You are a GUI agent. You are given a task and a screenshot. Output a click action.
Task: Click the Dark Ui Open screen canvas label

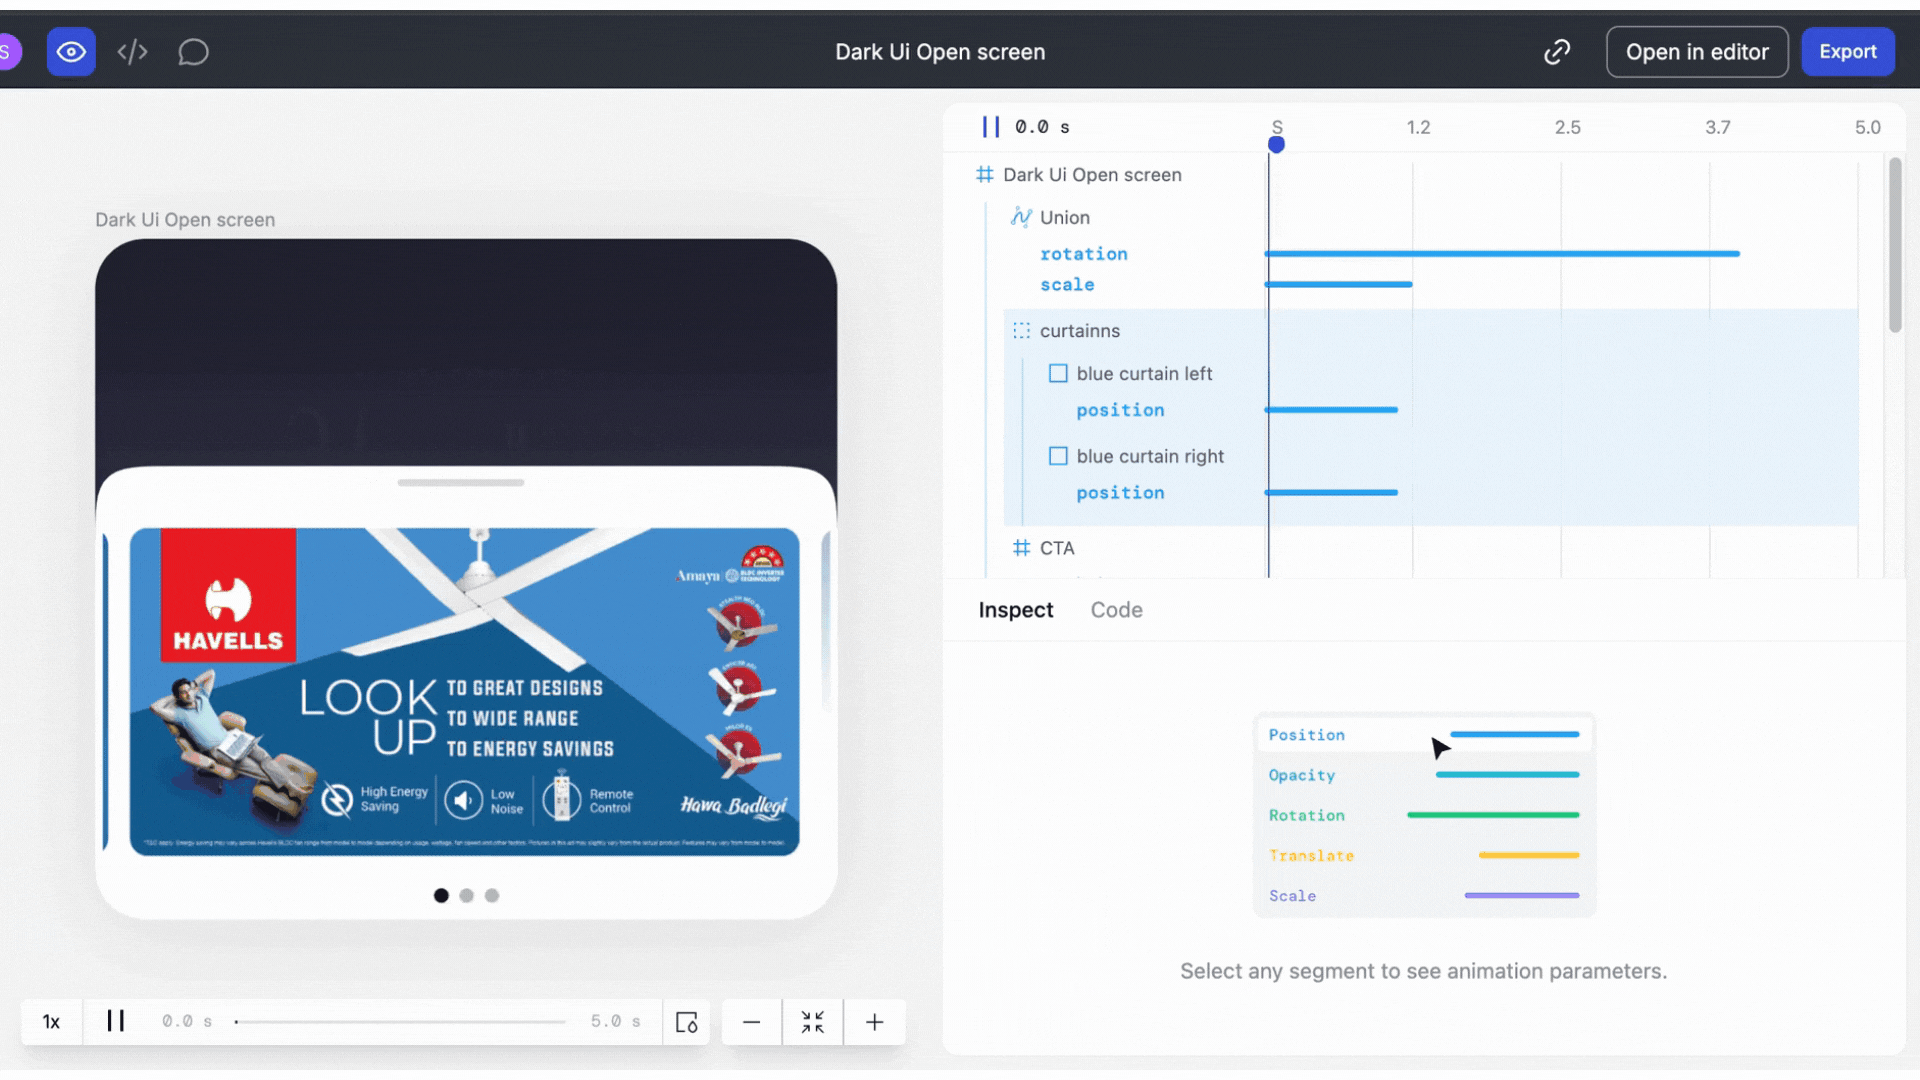[x=185, y=220]
